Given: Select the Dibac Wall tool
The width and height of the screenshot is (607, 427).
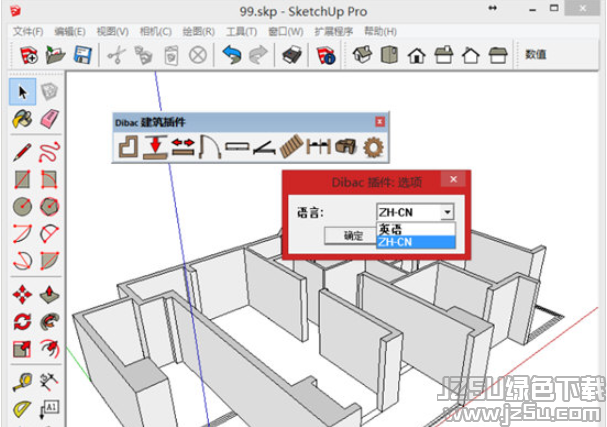Looking at the screenshot, I should 128,147.
